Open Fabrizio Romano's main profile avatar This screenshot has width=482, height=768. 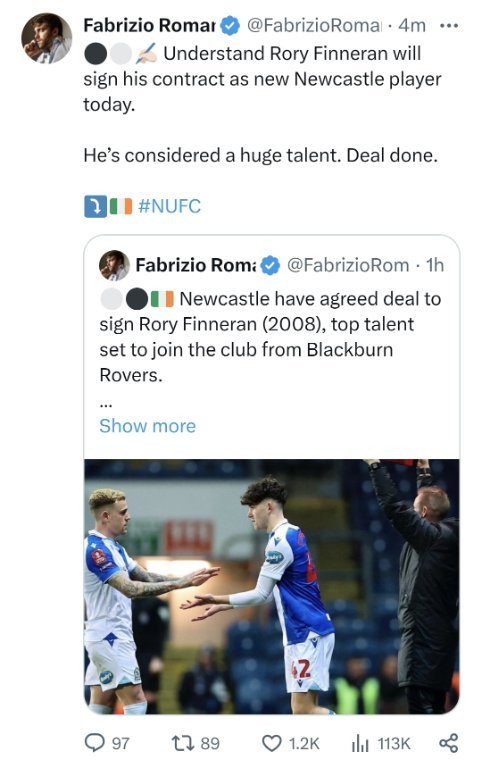(47, 38)
